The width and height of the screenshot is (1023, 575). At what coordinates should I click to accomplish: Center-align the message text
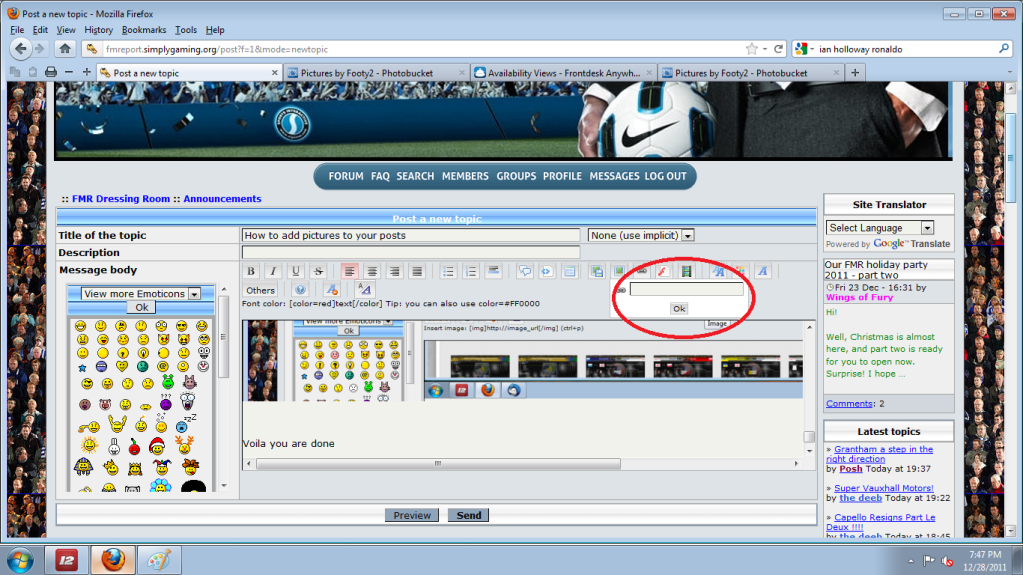(372, 272)
